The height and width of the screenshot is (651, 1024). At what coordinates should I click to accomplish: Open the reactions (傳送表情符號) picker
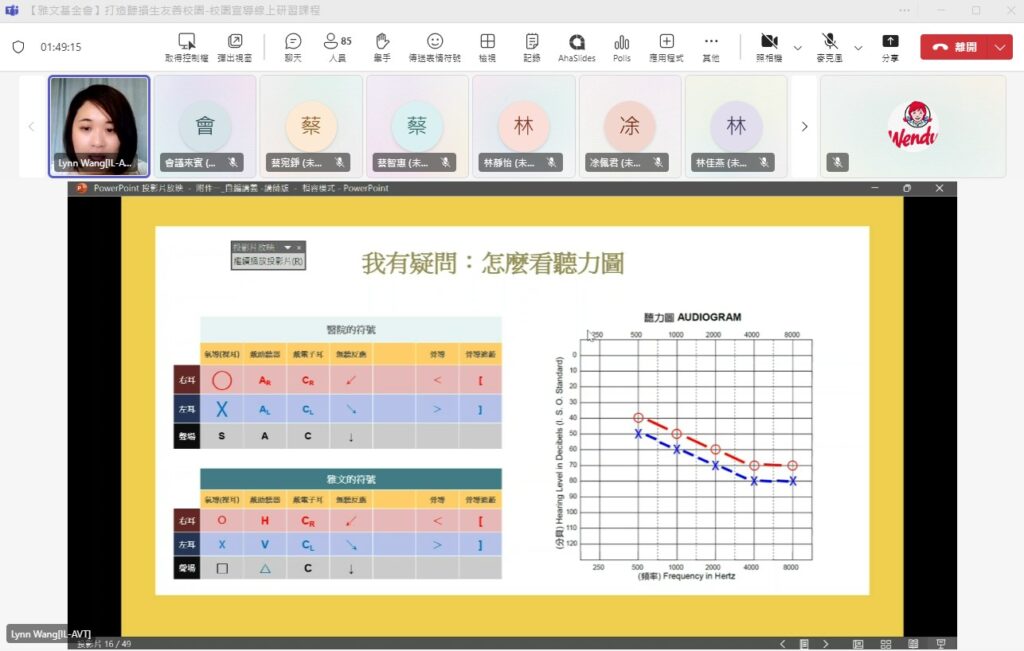click(435, 46)
